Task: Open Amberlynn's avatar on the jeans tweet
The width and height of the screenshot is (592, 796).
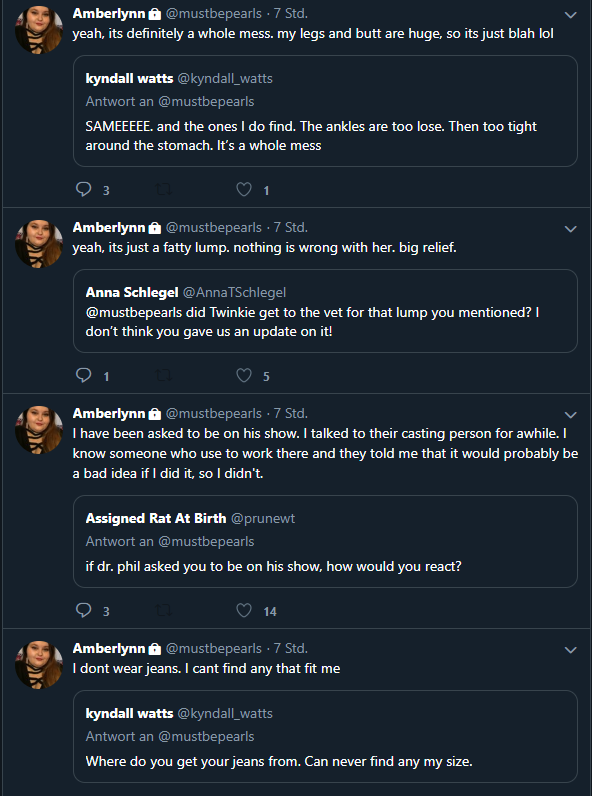Action: [x=39, y=665]
